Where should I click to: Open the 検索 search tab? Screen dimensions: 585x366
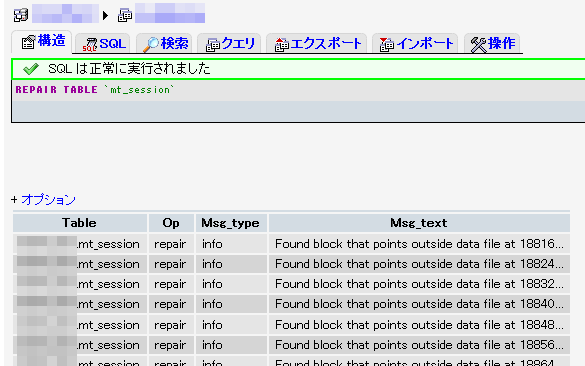pos(165,44)
